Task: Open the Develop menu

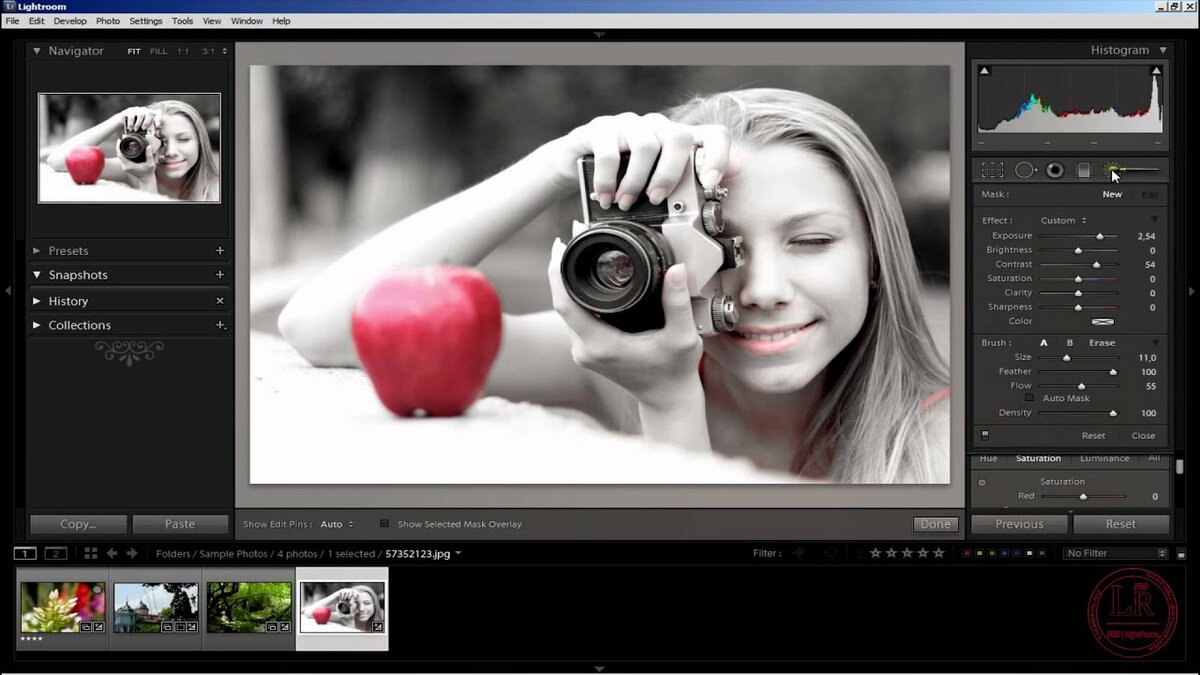Action: [x=70, y=21]
